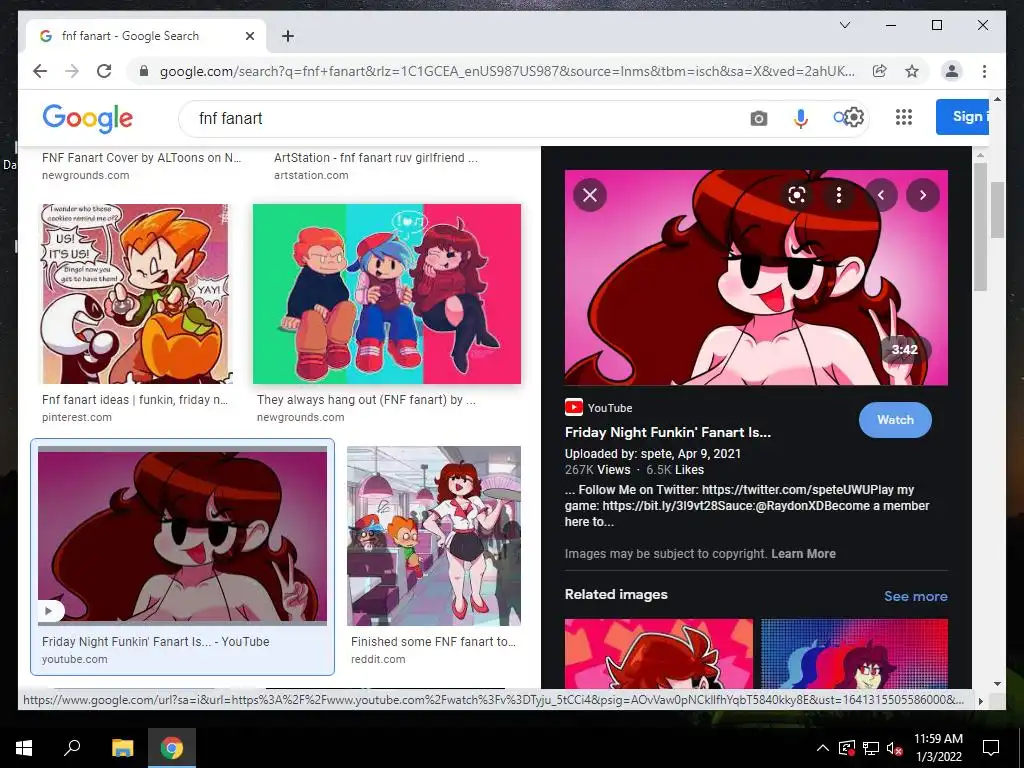Open the selected YouTube video result thumbnail
Screen dimensions: 1024x768
click(x=182, y=536)
